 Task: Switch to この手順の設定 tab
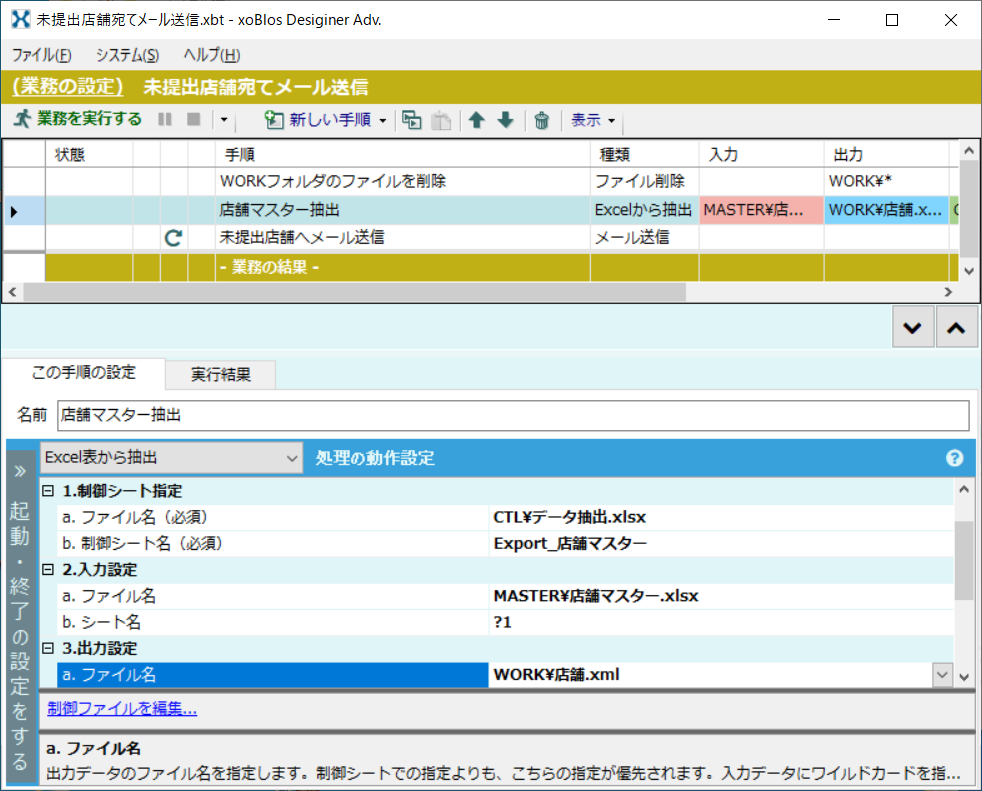tap(83, 373)
